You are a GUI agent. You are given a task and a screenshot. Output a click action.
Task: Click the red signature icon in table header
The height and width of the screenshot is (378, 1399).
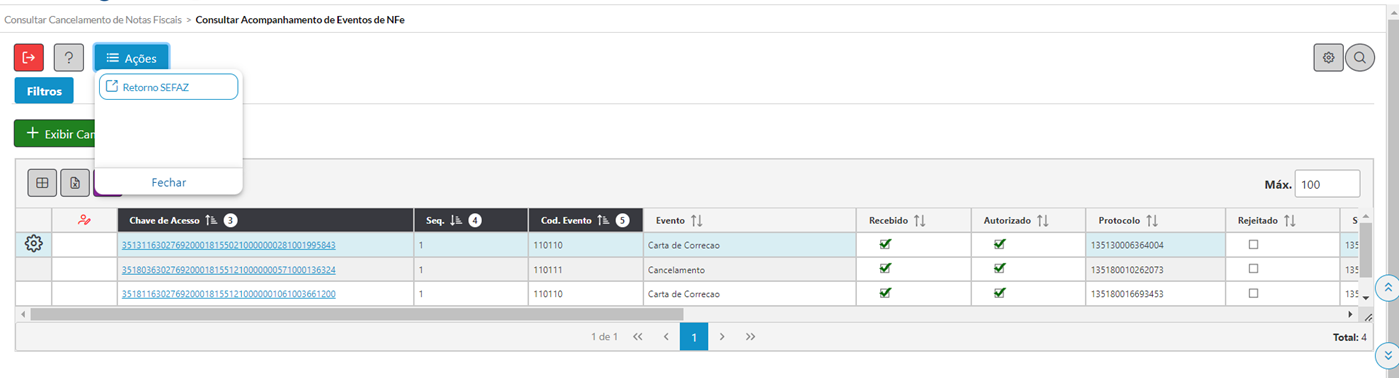[x=84, y=220]
